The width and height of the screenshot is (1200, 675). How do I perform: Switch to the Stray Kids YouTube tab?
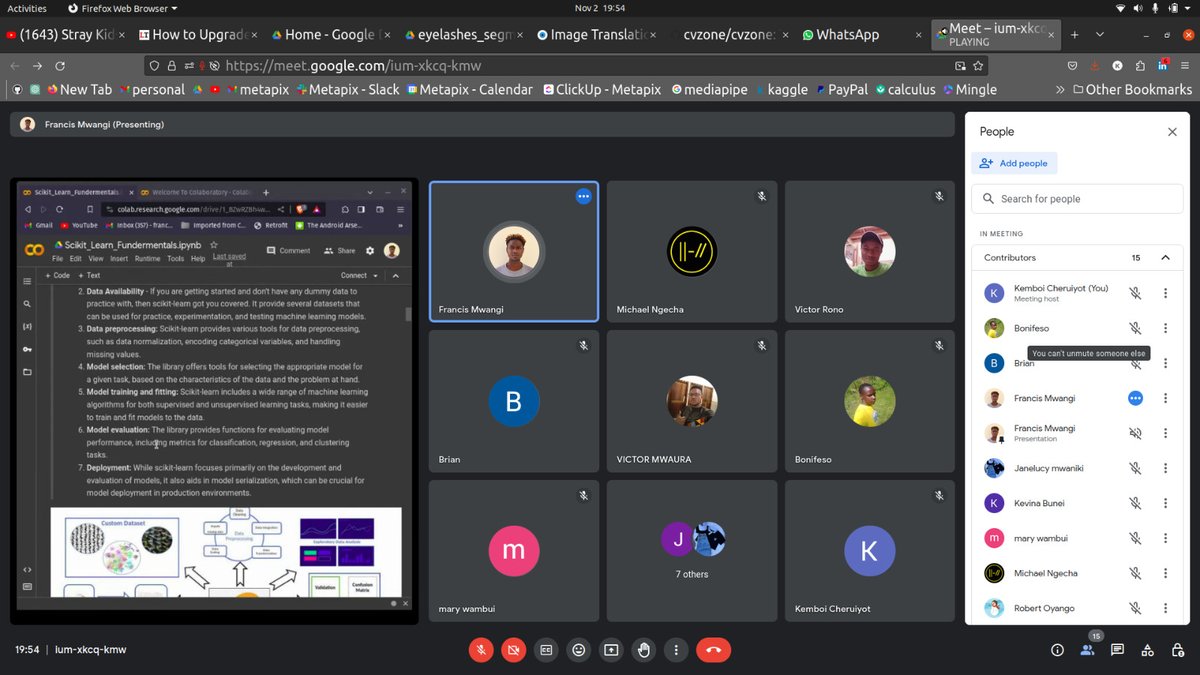pyautogui.click(x=65, y=34)
